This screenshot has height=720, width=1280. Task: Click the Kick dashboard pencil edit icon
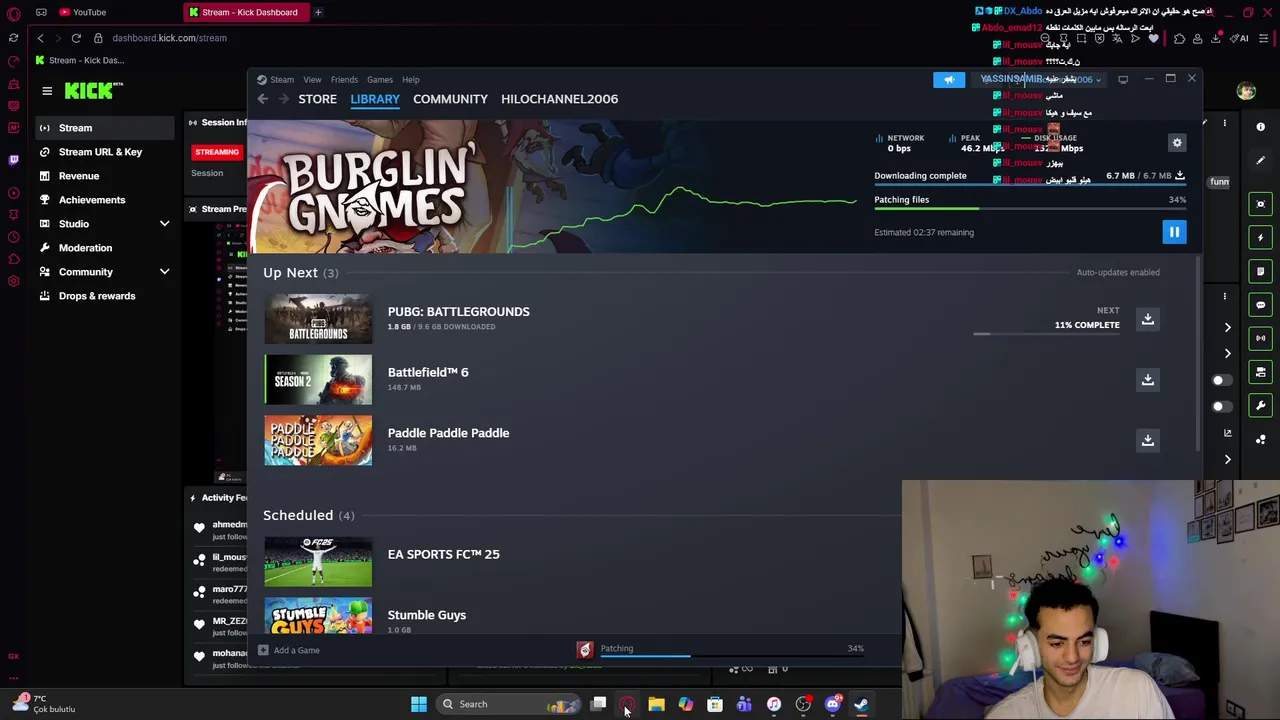click(1261, 160)
